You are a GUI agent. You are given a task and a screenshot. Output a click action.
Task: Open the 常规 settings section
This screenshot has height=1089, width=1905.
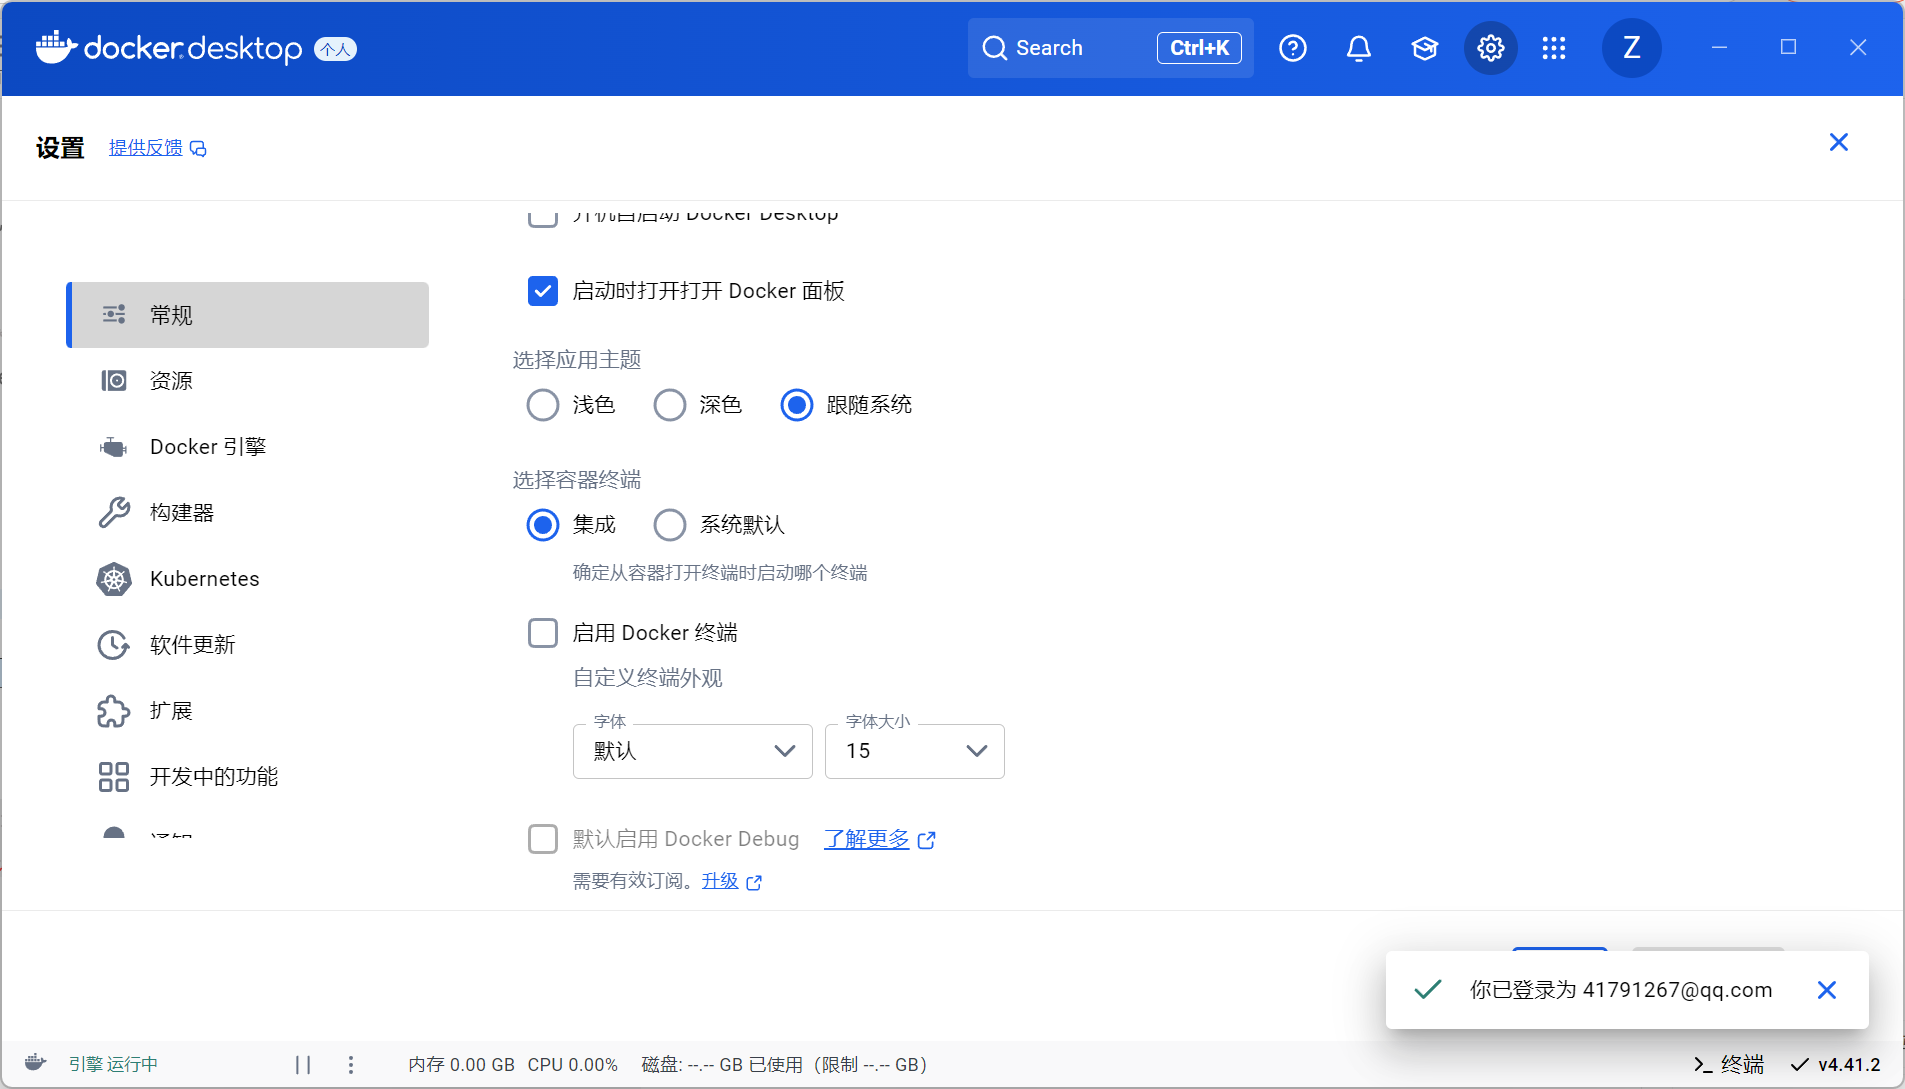point(248,315)
